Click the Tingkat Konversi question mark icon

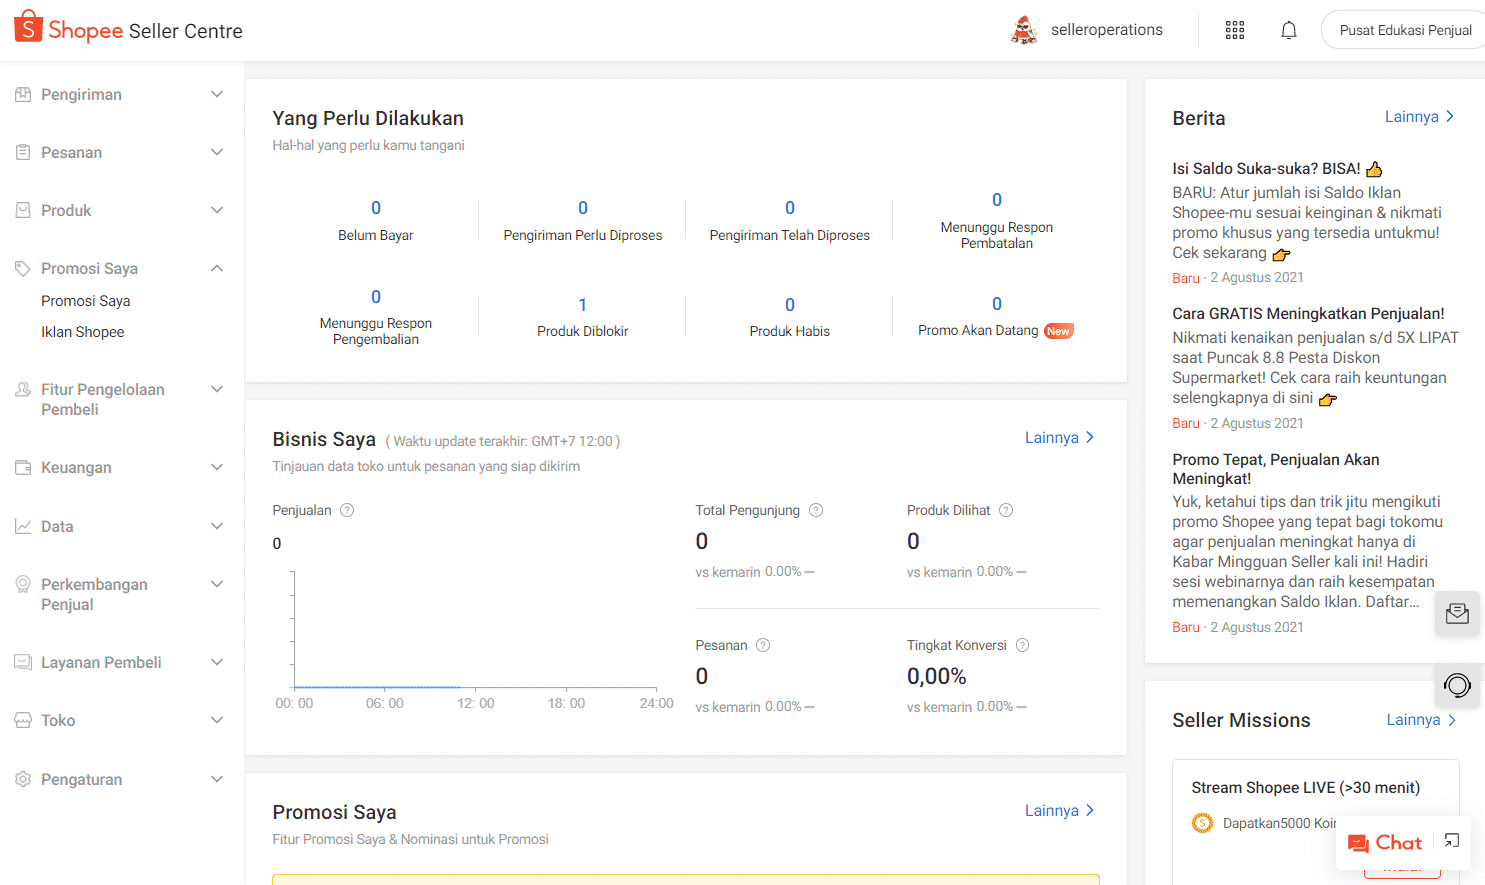1022,645
